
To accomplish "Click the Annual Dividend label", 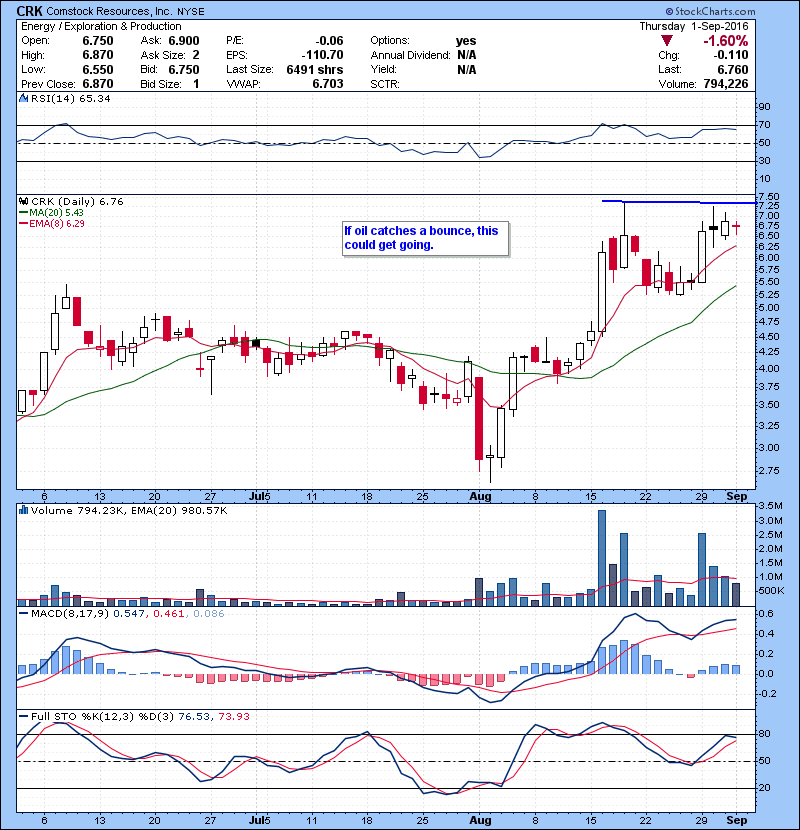I will click(410, 55).
